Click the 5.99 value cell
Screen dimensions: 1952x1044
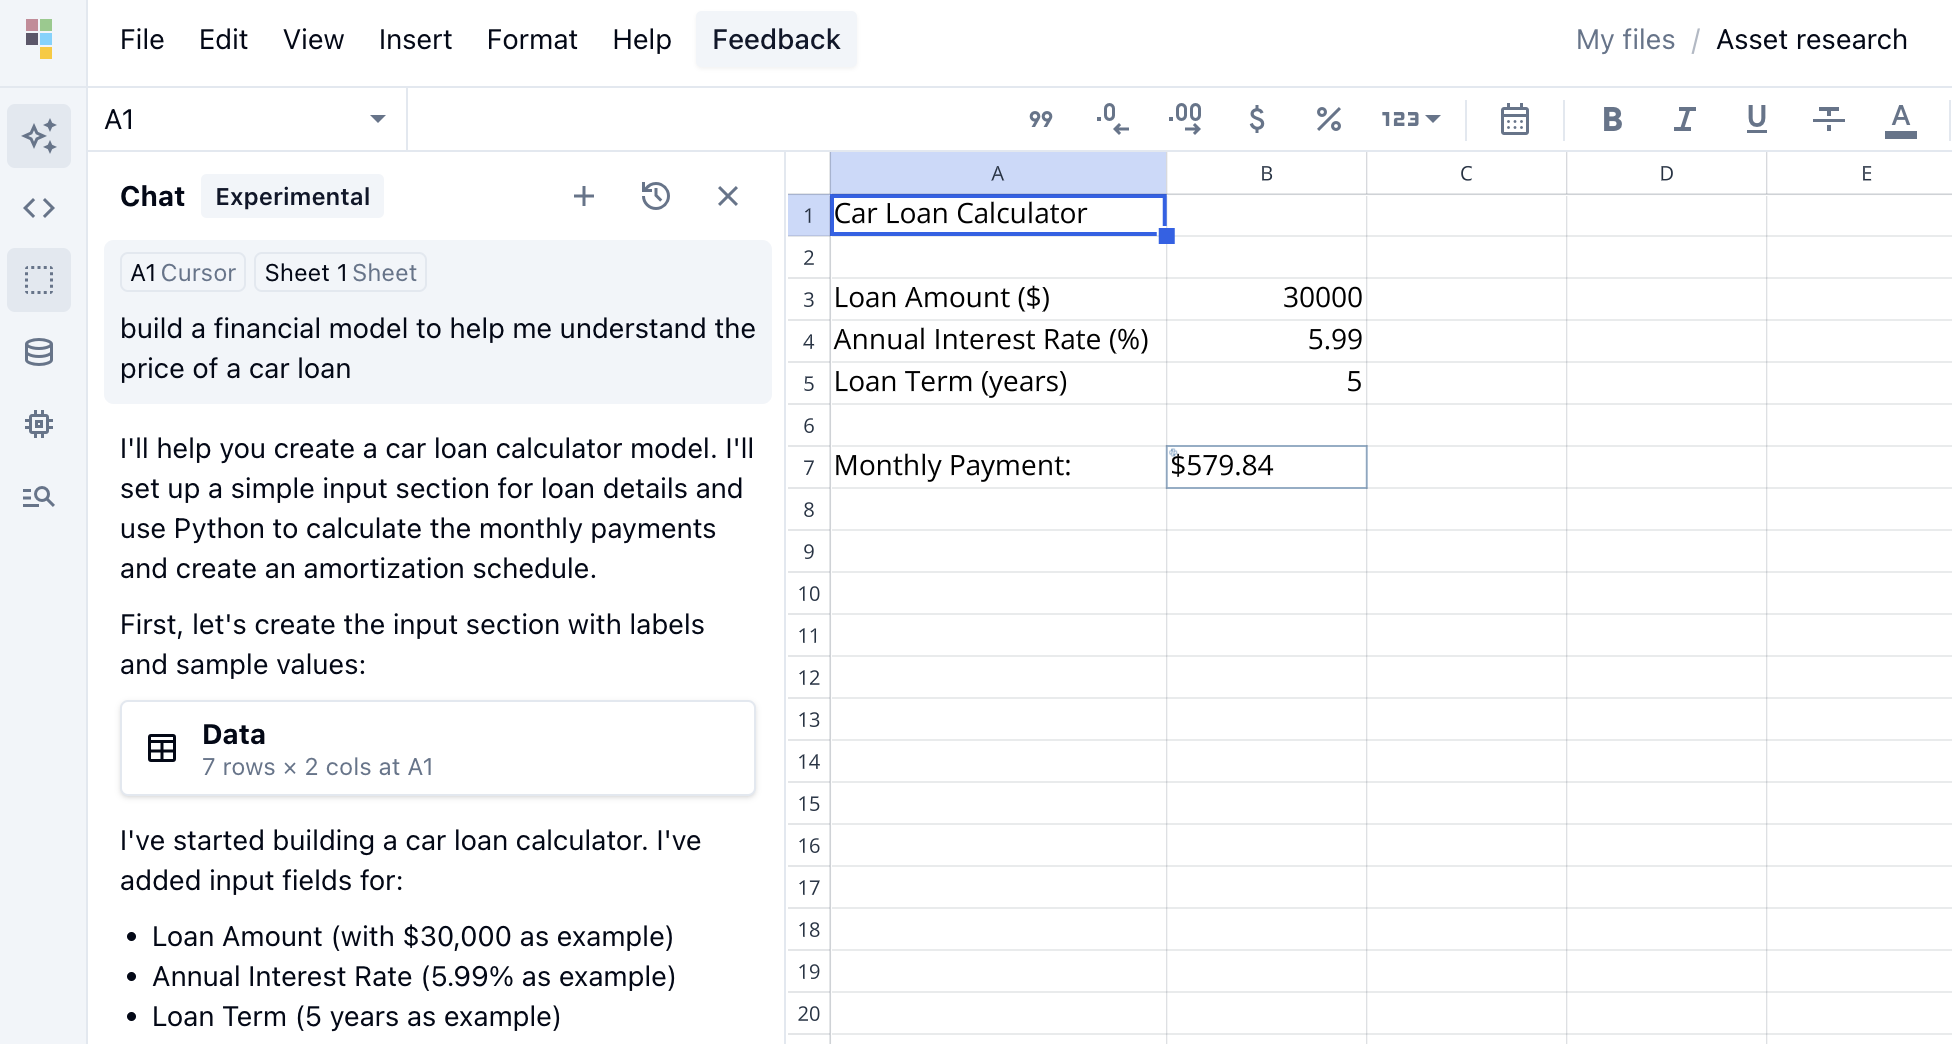(1266, 341)
